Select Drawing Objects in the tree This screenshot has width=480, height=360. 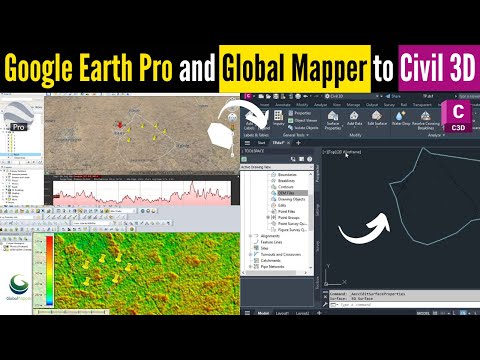tap(291, 199)
